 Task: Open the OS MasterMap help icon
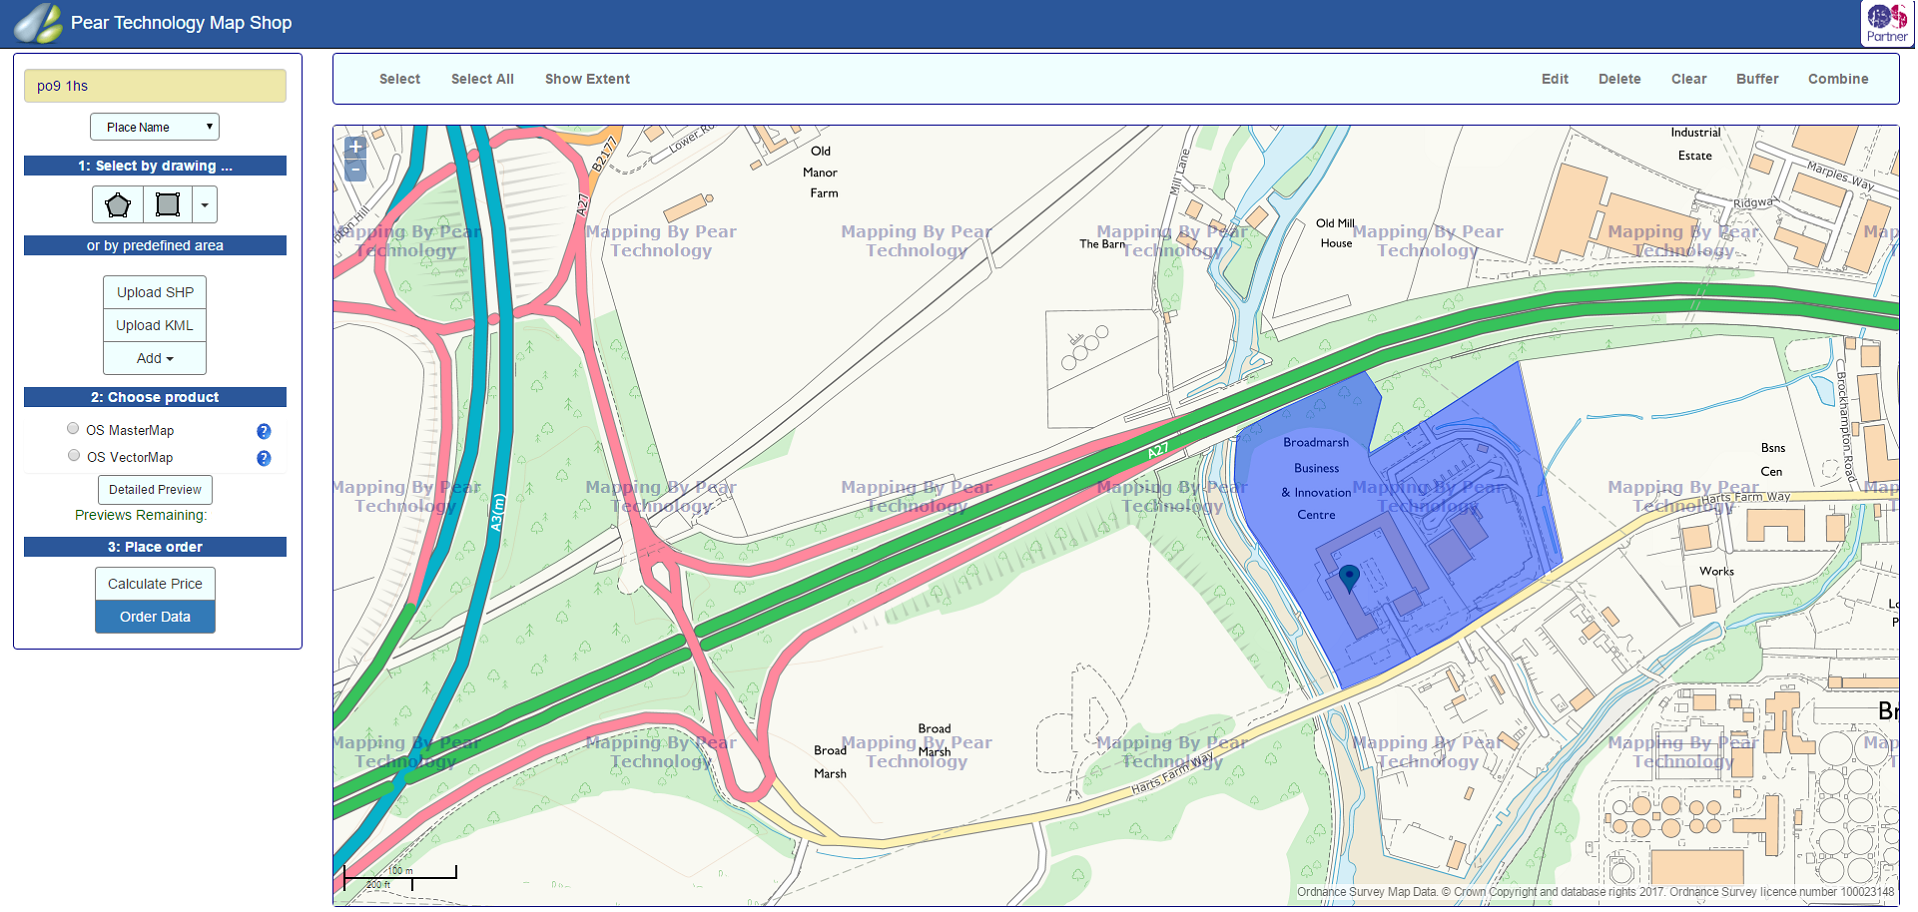point(264,431)
